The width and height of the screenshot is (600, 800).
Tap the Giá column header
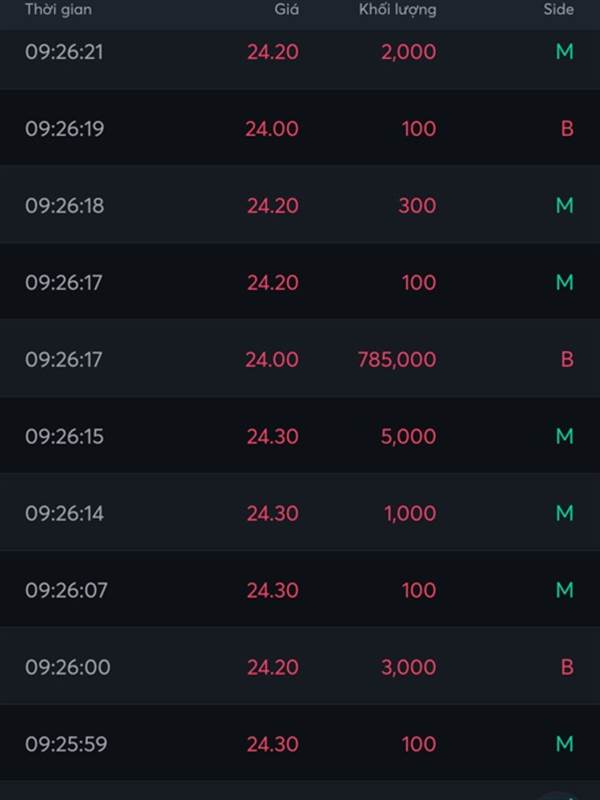[x=286, y=10]
